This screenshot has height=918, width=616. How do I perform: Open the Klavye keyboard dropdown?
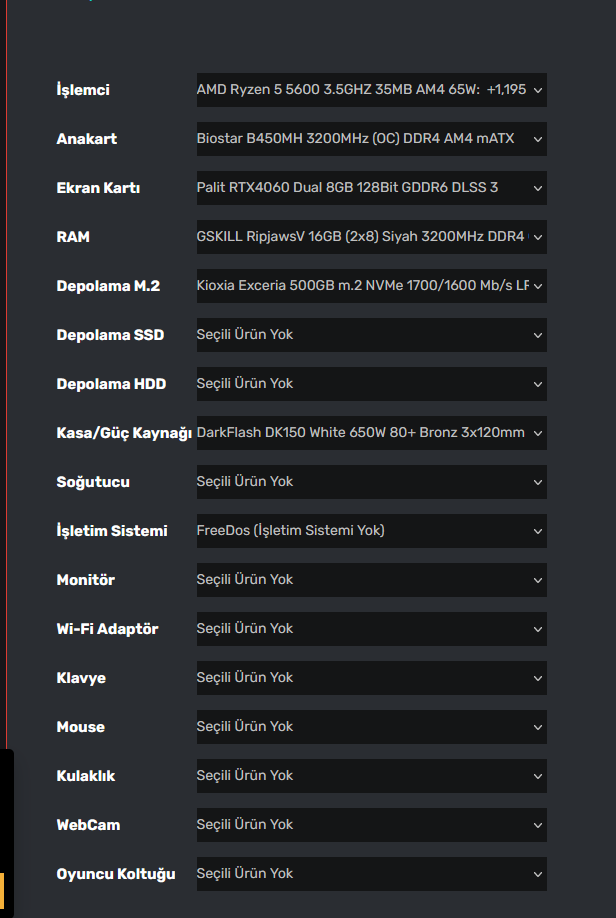(371, 678)
